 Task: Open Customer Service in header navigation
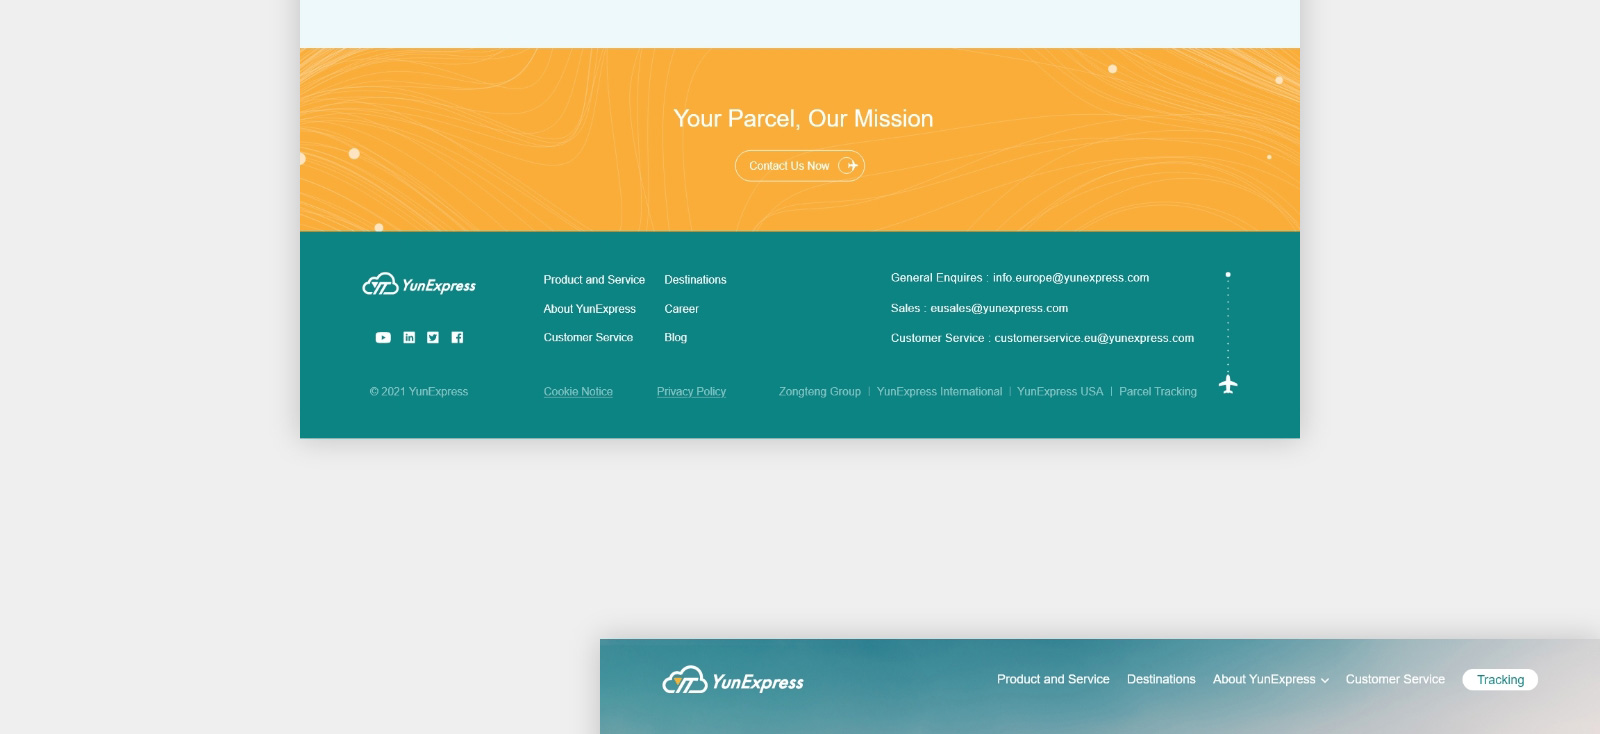point(1395,679)
